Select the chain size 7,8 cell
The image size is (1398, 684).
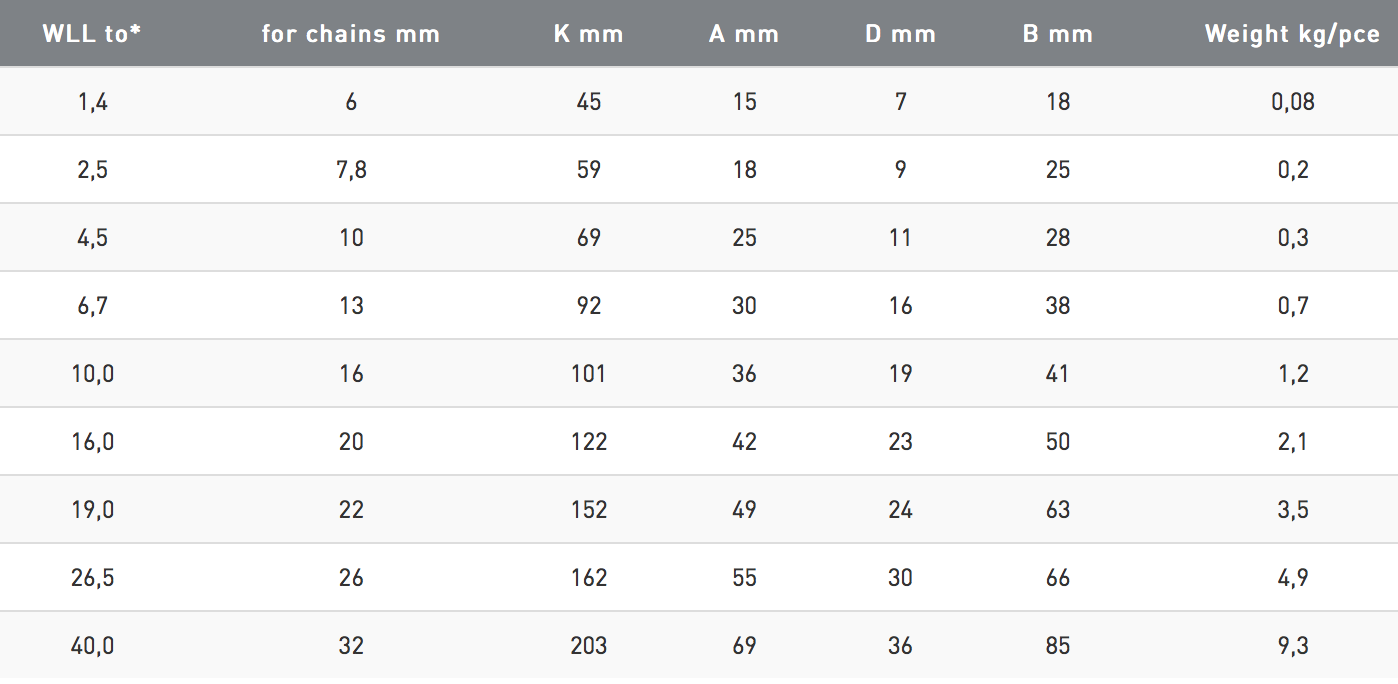click(x=351, y=170)
